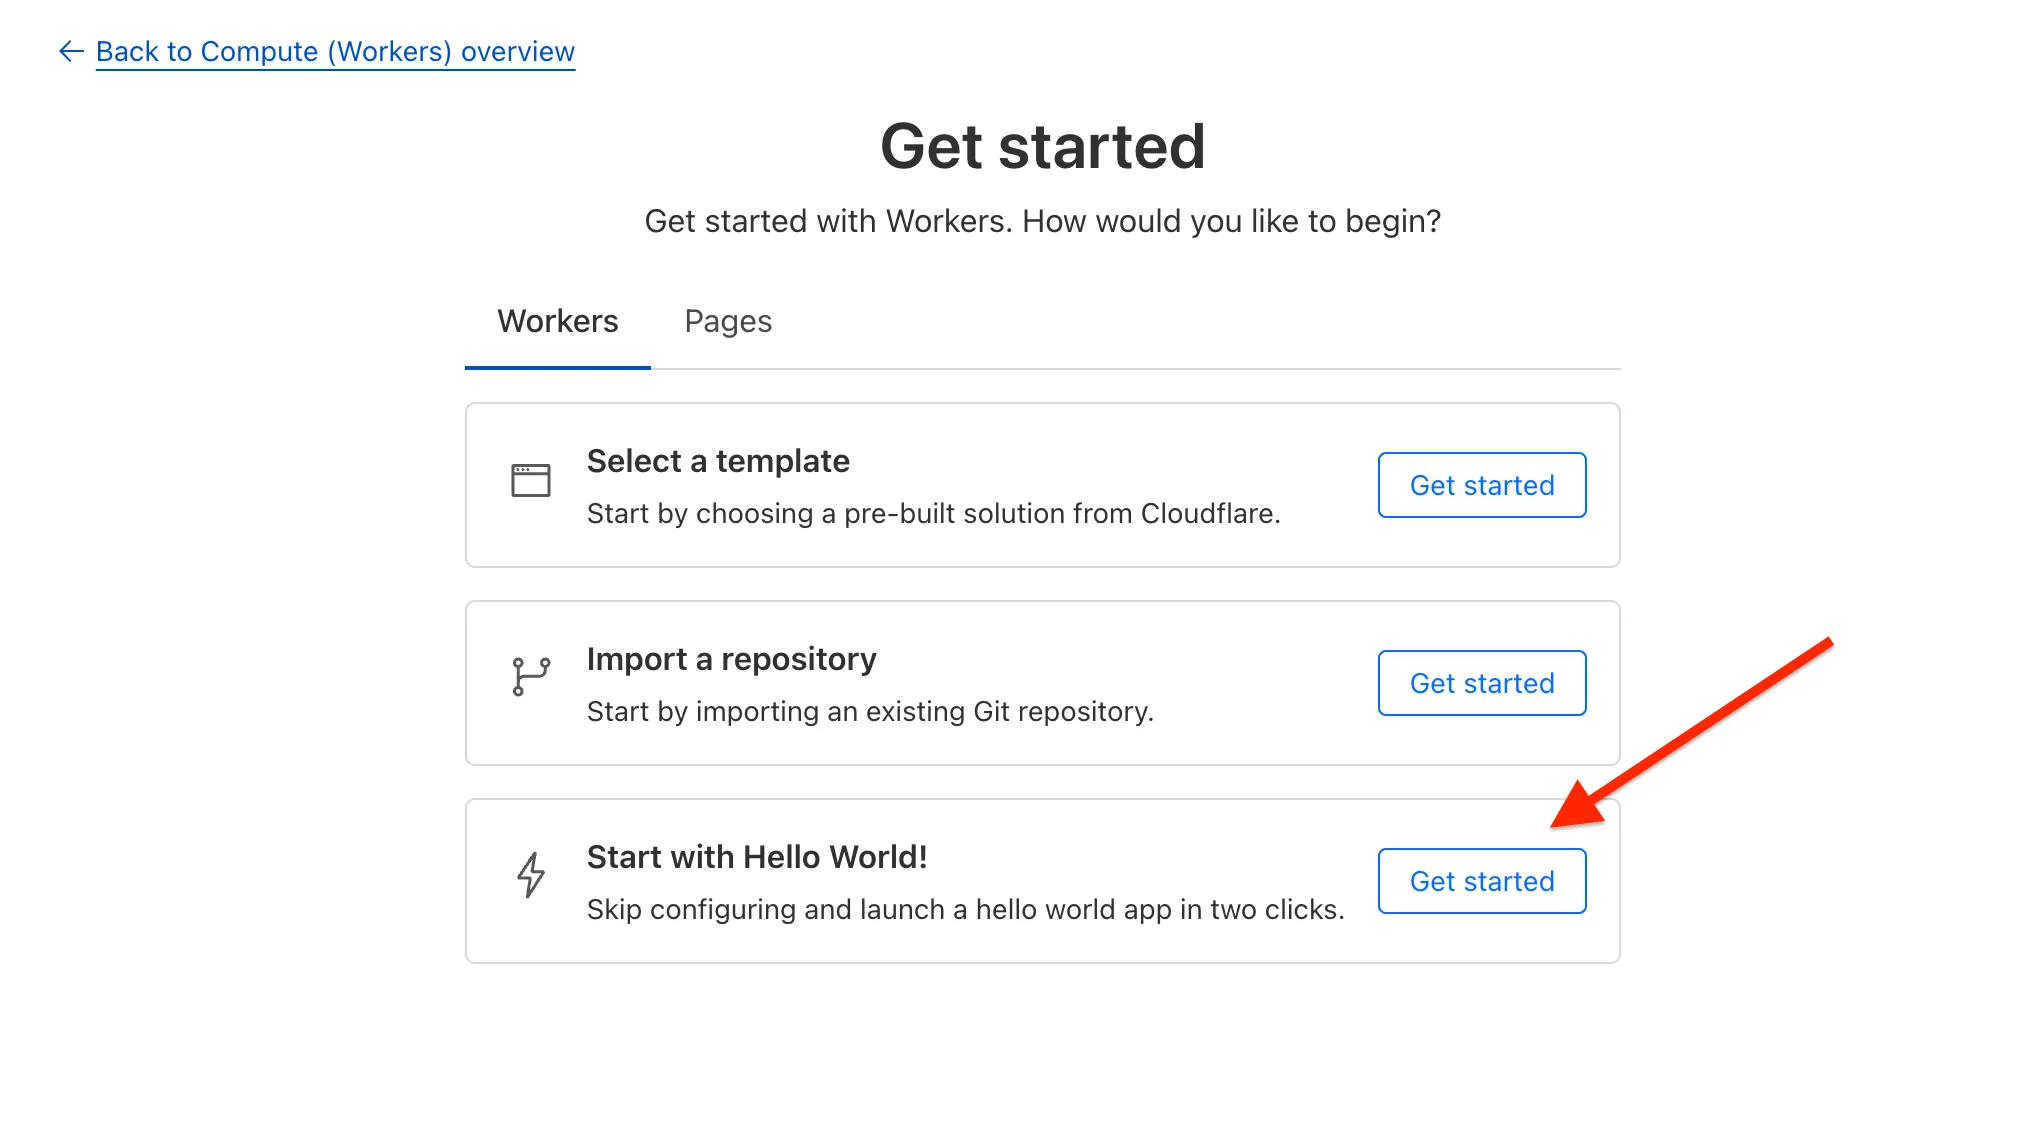This screenshot has width=2036, height=1134.
Task: Click Get started for Hello World
Action: [x=1482, y=881]
